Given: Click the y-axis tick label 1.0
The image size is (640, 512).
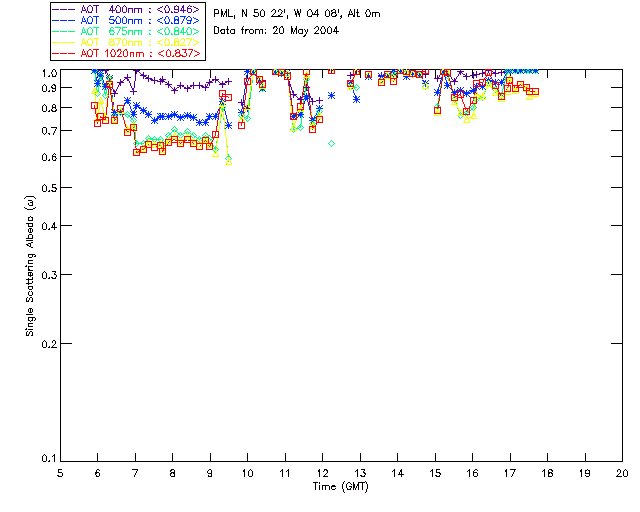Looking at the screenshot, I should click(x=49, y=73).
